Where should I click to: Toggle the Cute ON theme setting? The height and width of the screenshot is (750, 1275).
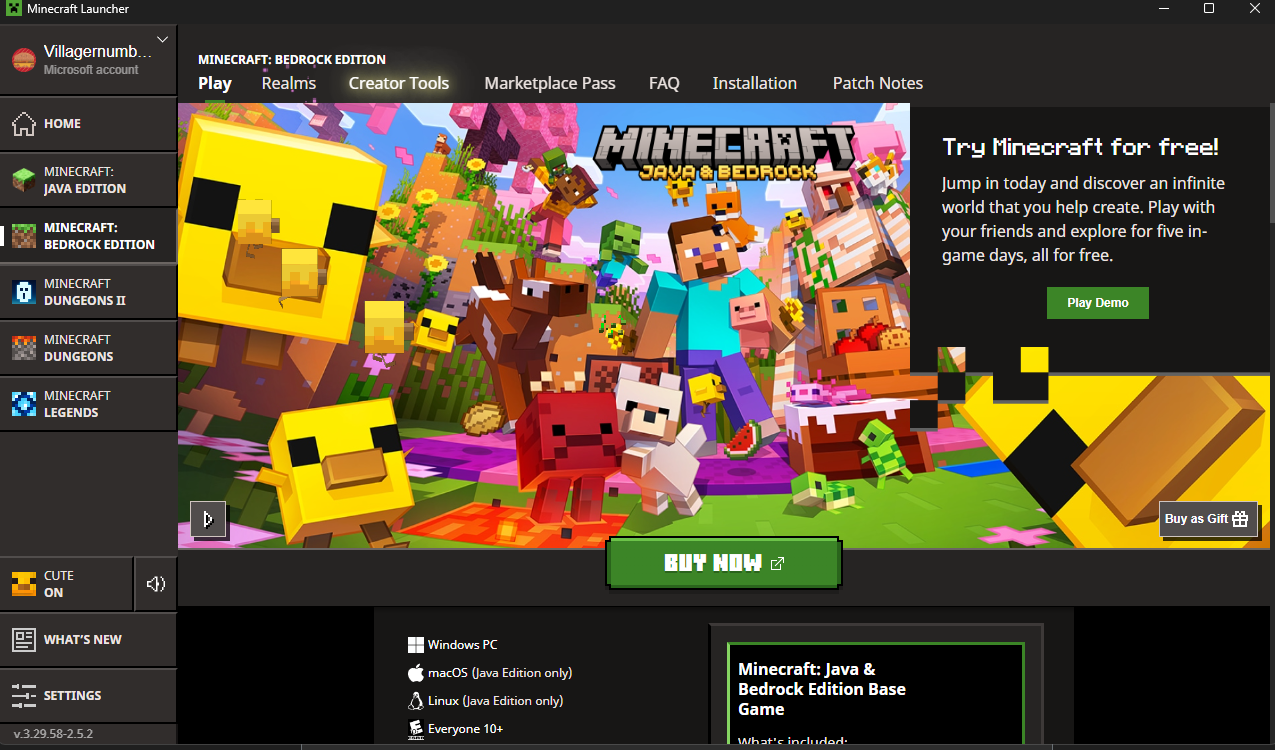pyautogui.click(x=66, y=584)
